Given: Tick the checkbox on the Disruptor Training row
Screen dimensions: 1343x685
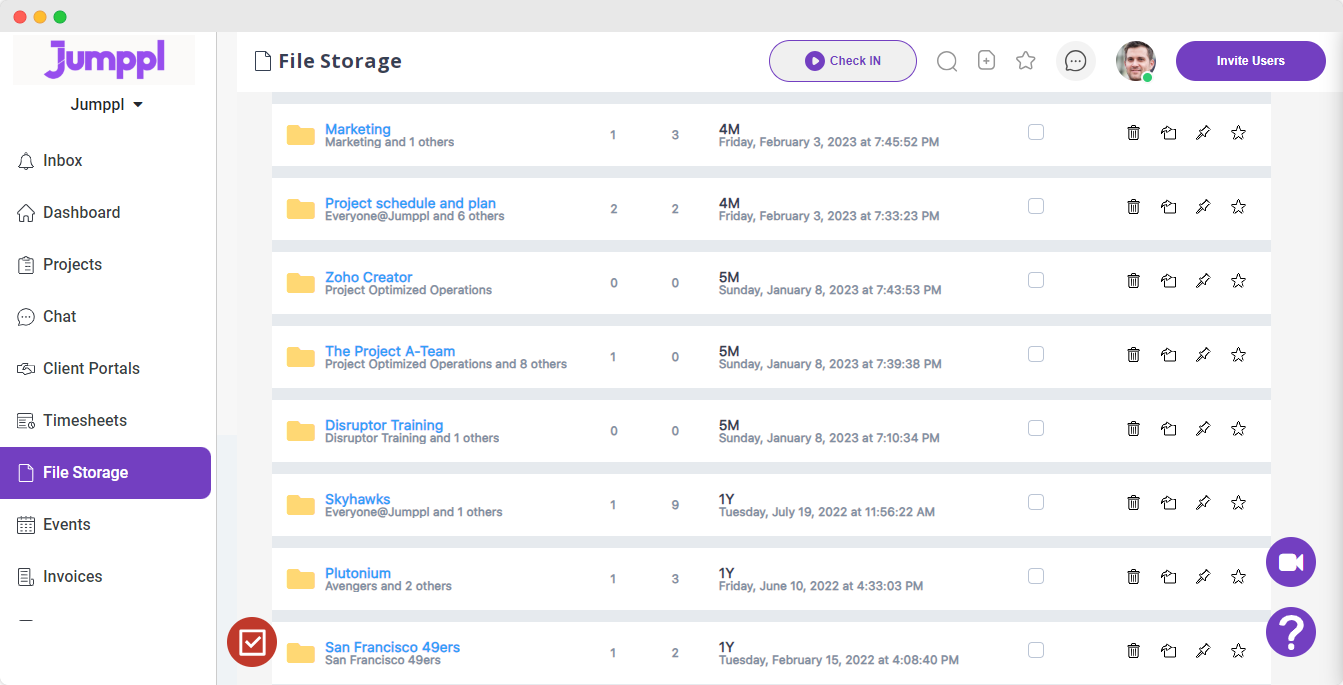Looking at the screenshot, I should click(x=1035, y=428).
